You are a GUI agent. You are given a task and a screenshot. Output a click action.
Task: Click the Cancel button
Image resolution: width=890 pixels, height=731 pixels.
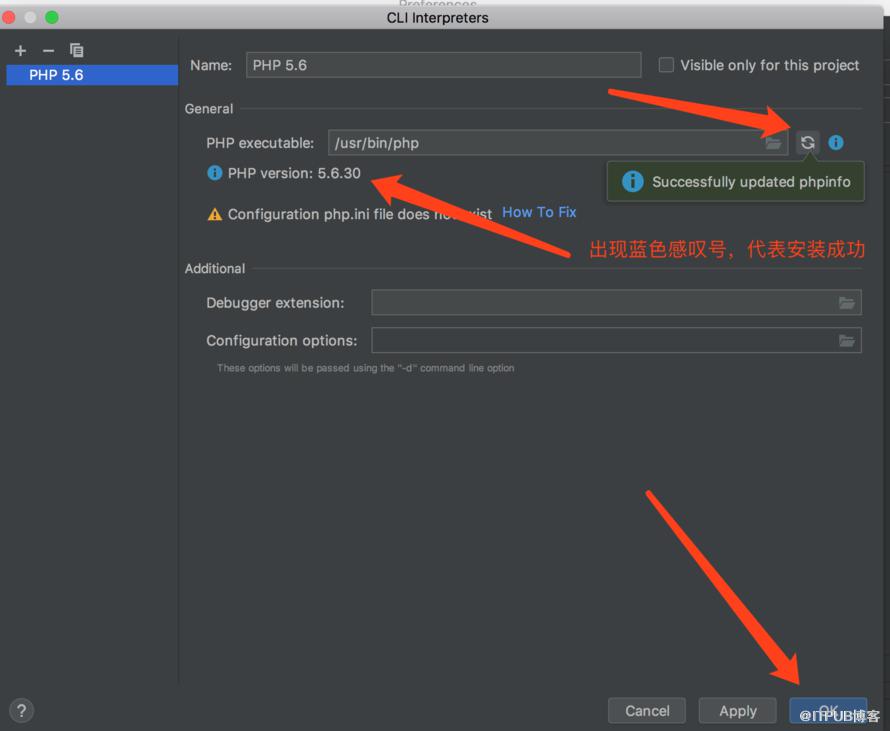646,711
